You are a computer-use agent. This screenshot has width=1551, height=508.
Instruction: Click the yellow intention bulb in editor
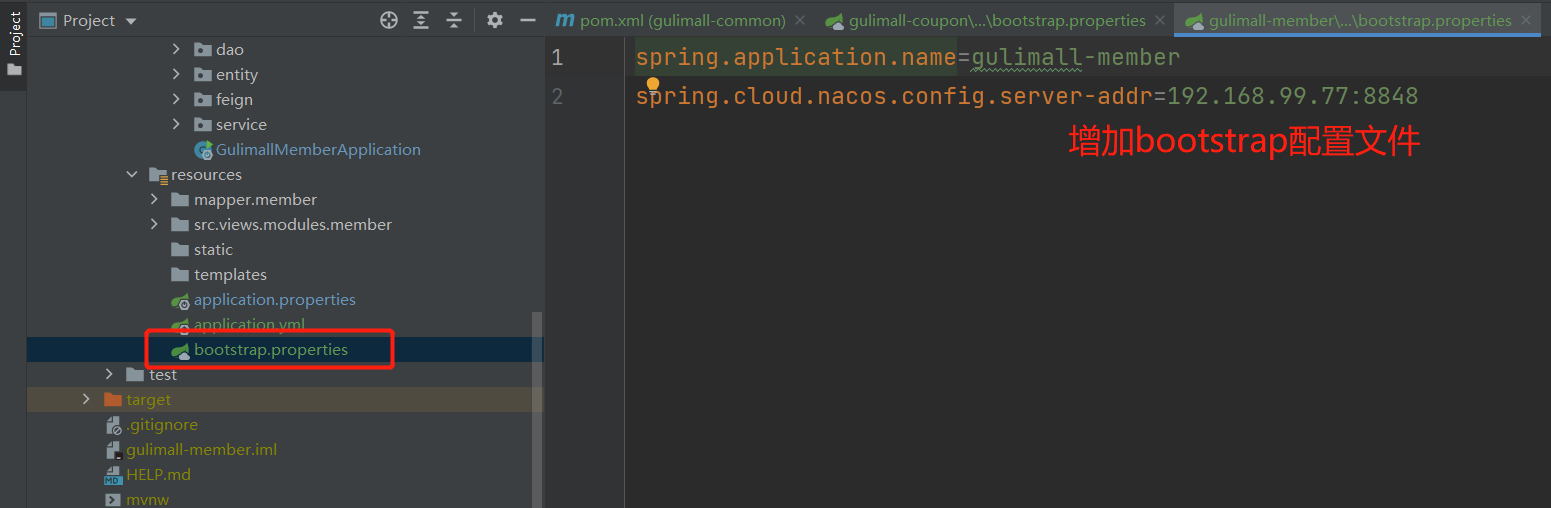tap(653, 85)
